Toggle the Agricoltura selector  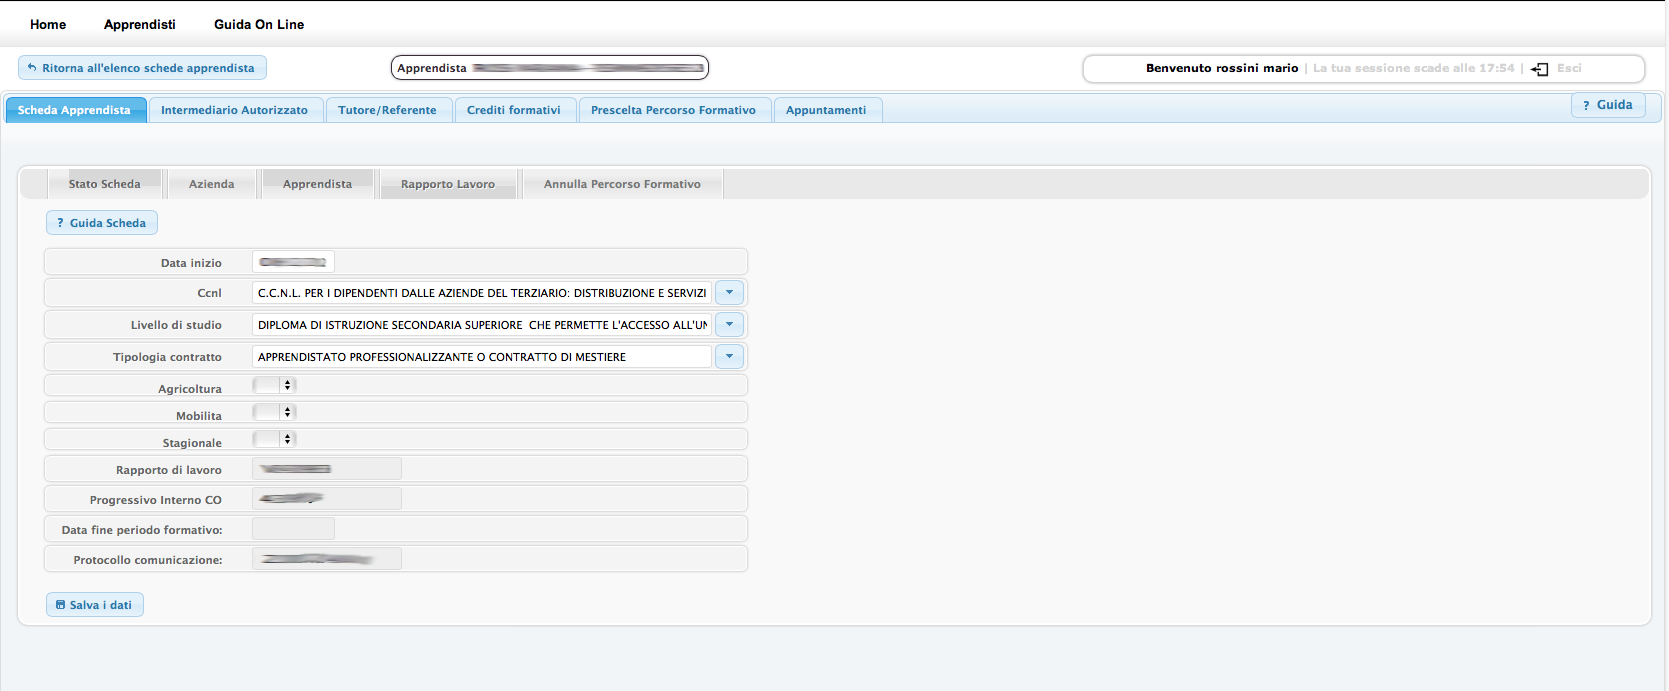pyautogui.click(x=275, y=385)
